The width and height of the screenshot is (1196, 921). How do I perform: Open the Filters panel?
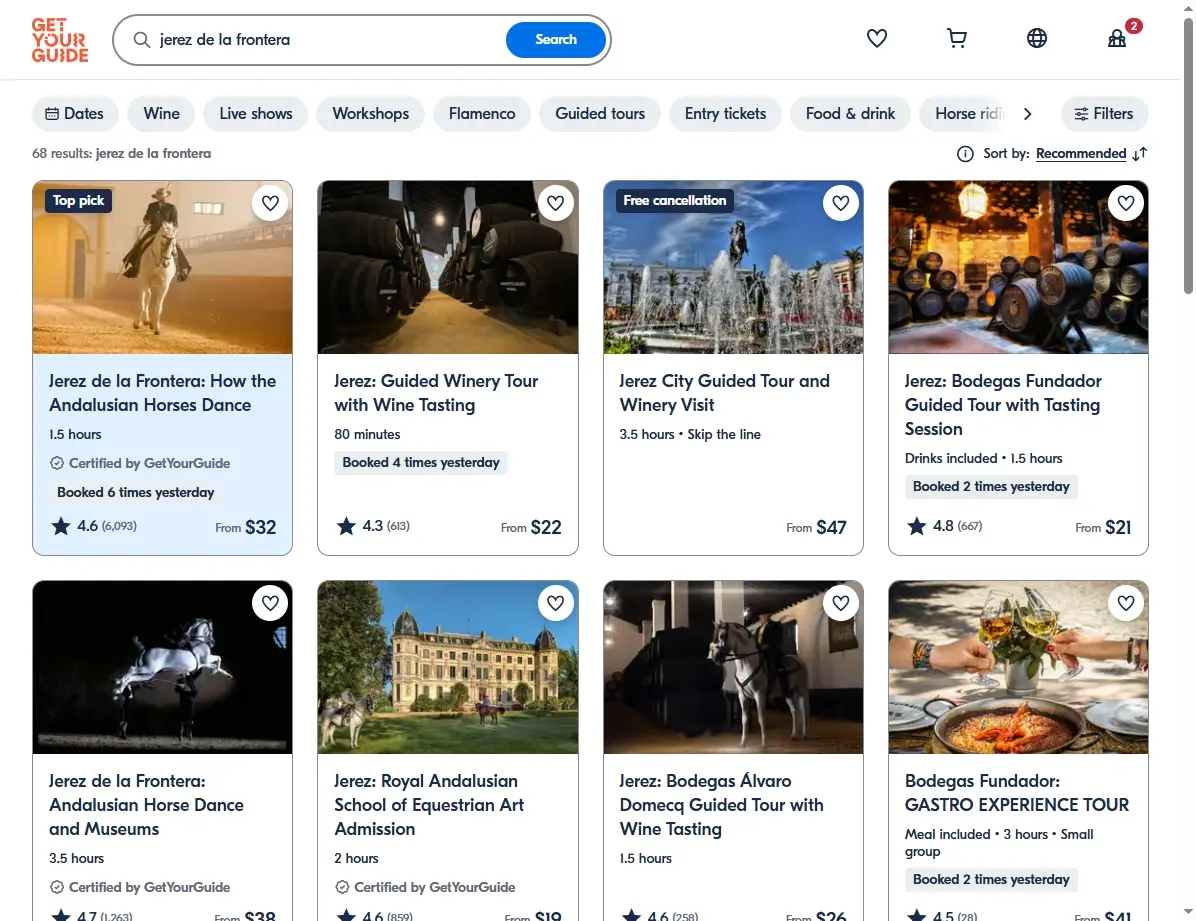pos(1104,114)
